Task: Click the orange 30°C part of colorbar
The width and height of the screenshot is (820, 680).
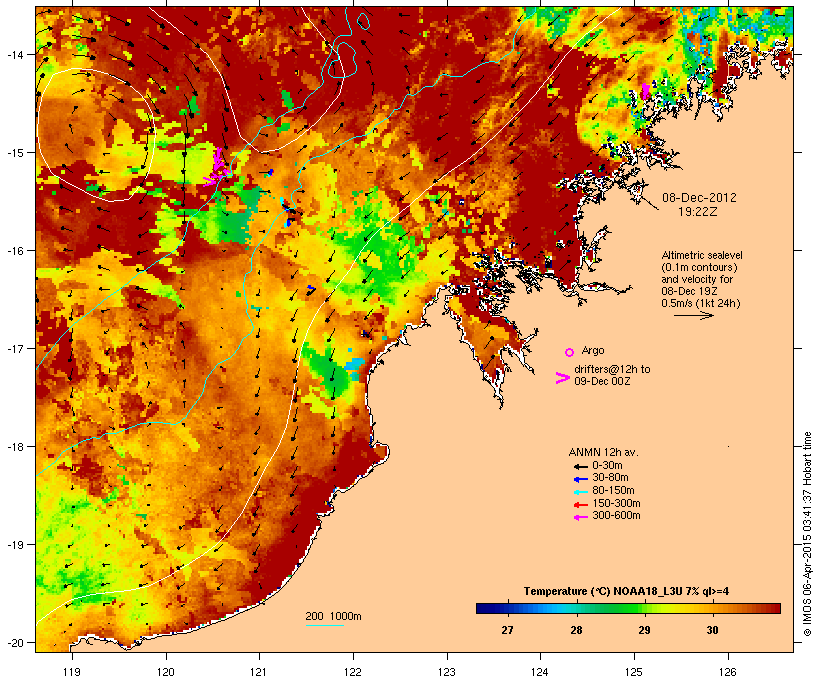Action: coord(712,608)
